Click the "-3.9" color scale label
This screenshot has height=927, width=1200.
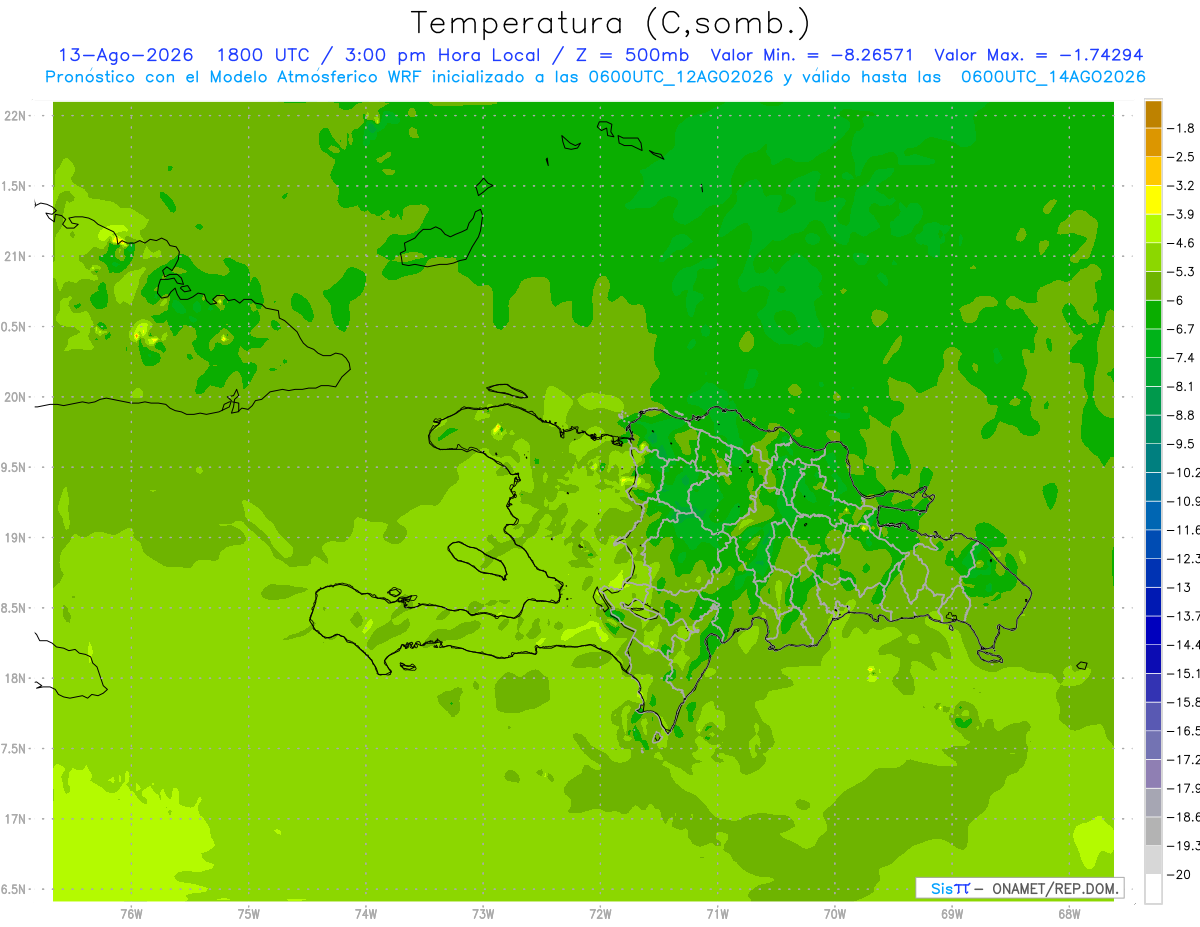[1182, 214]
